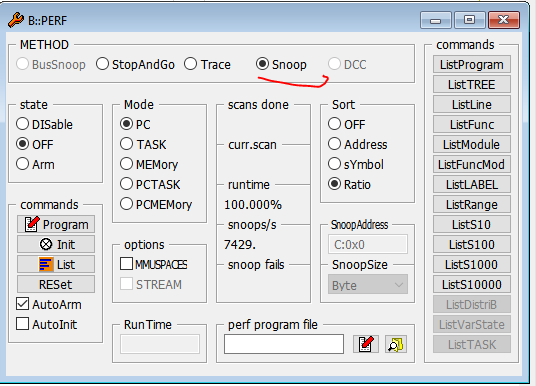Click the ListS10000 command
The height and width of the screenshot is (386, 536).
(472, 284)
